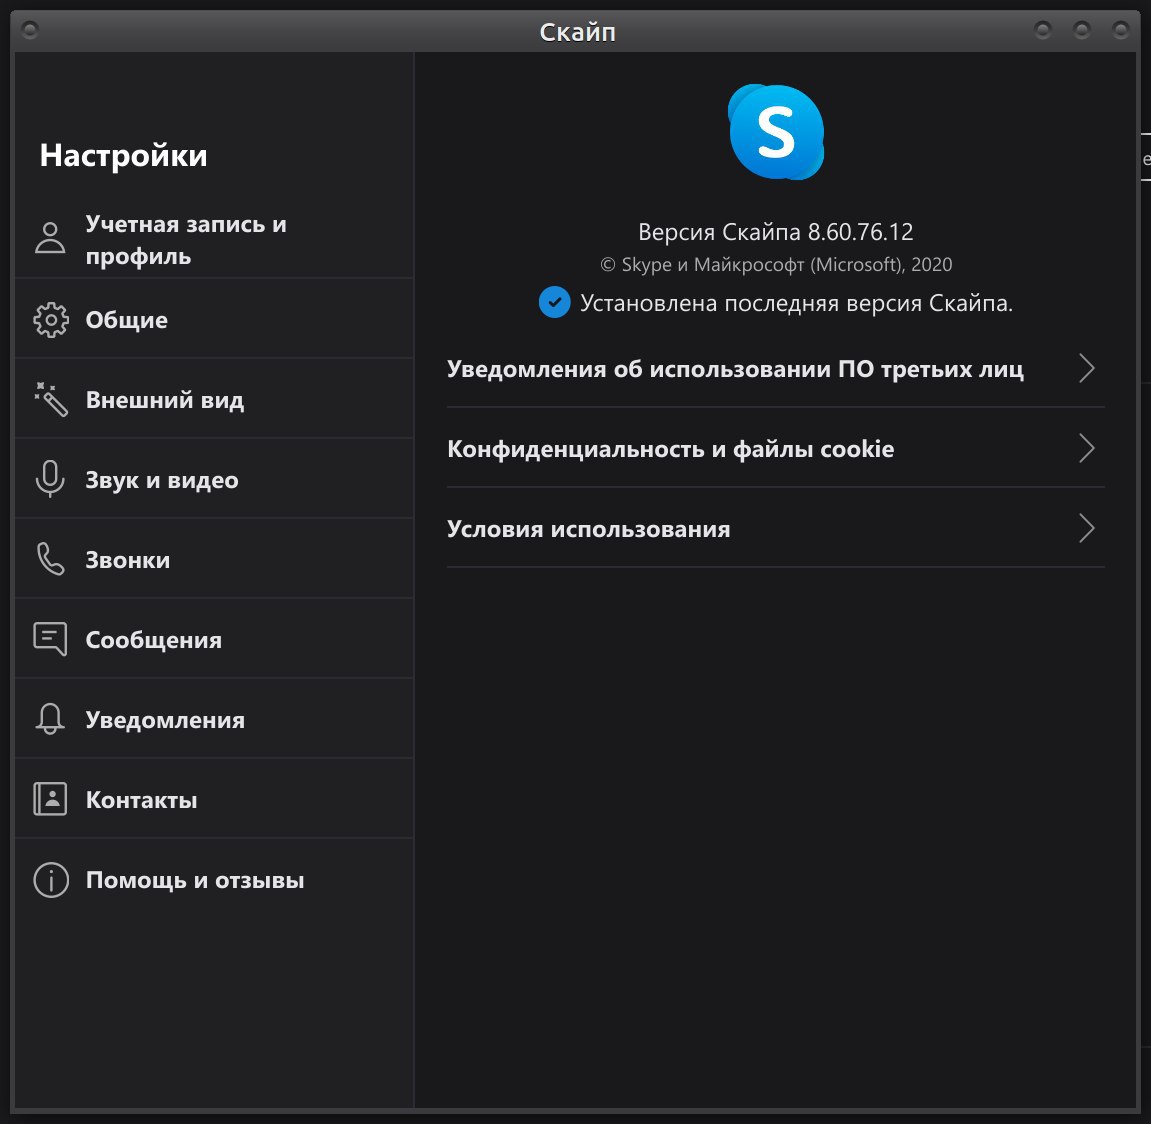Click the magic wand icon beside Внешний вид

[51, 399]
